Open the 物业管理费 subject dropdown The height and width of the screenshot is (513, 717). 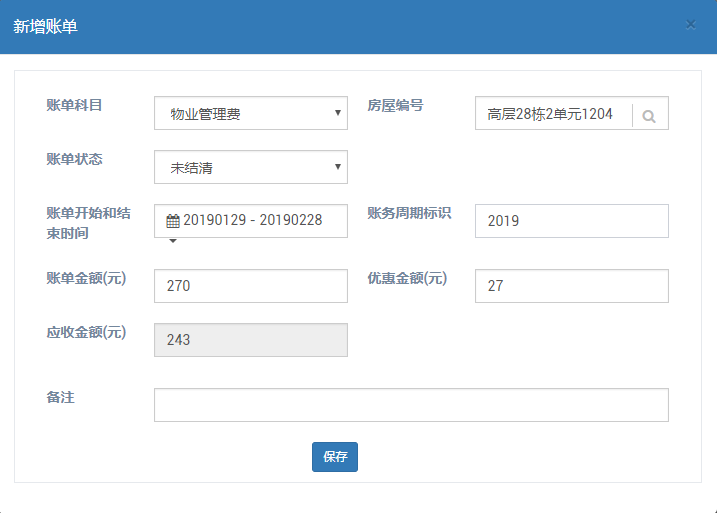pos(251,113)
